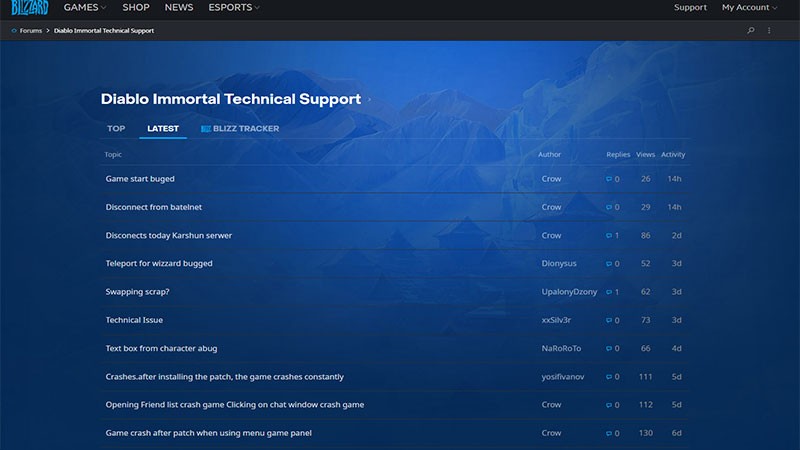The height and width of the screenshot is (450, 800).
Task: View author NaRoRoTo profile
Action: pyautogui.click(x=561, y=348)
